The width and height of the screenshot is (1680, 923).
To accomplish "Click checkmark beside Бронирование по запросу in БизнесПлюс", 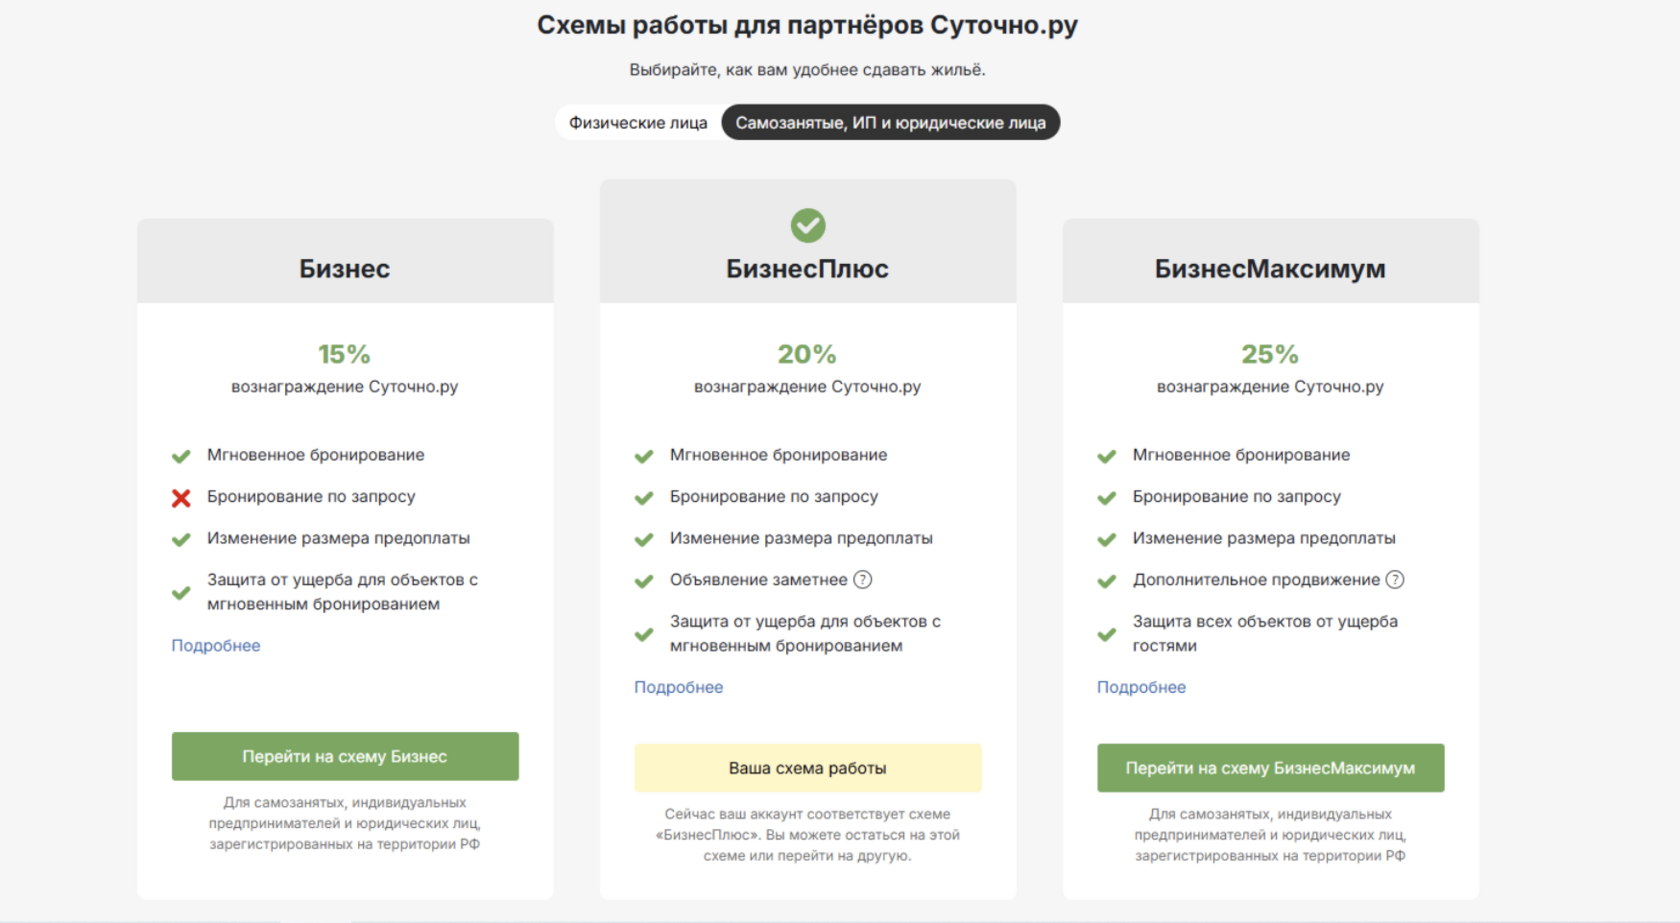I will (644, 498).
